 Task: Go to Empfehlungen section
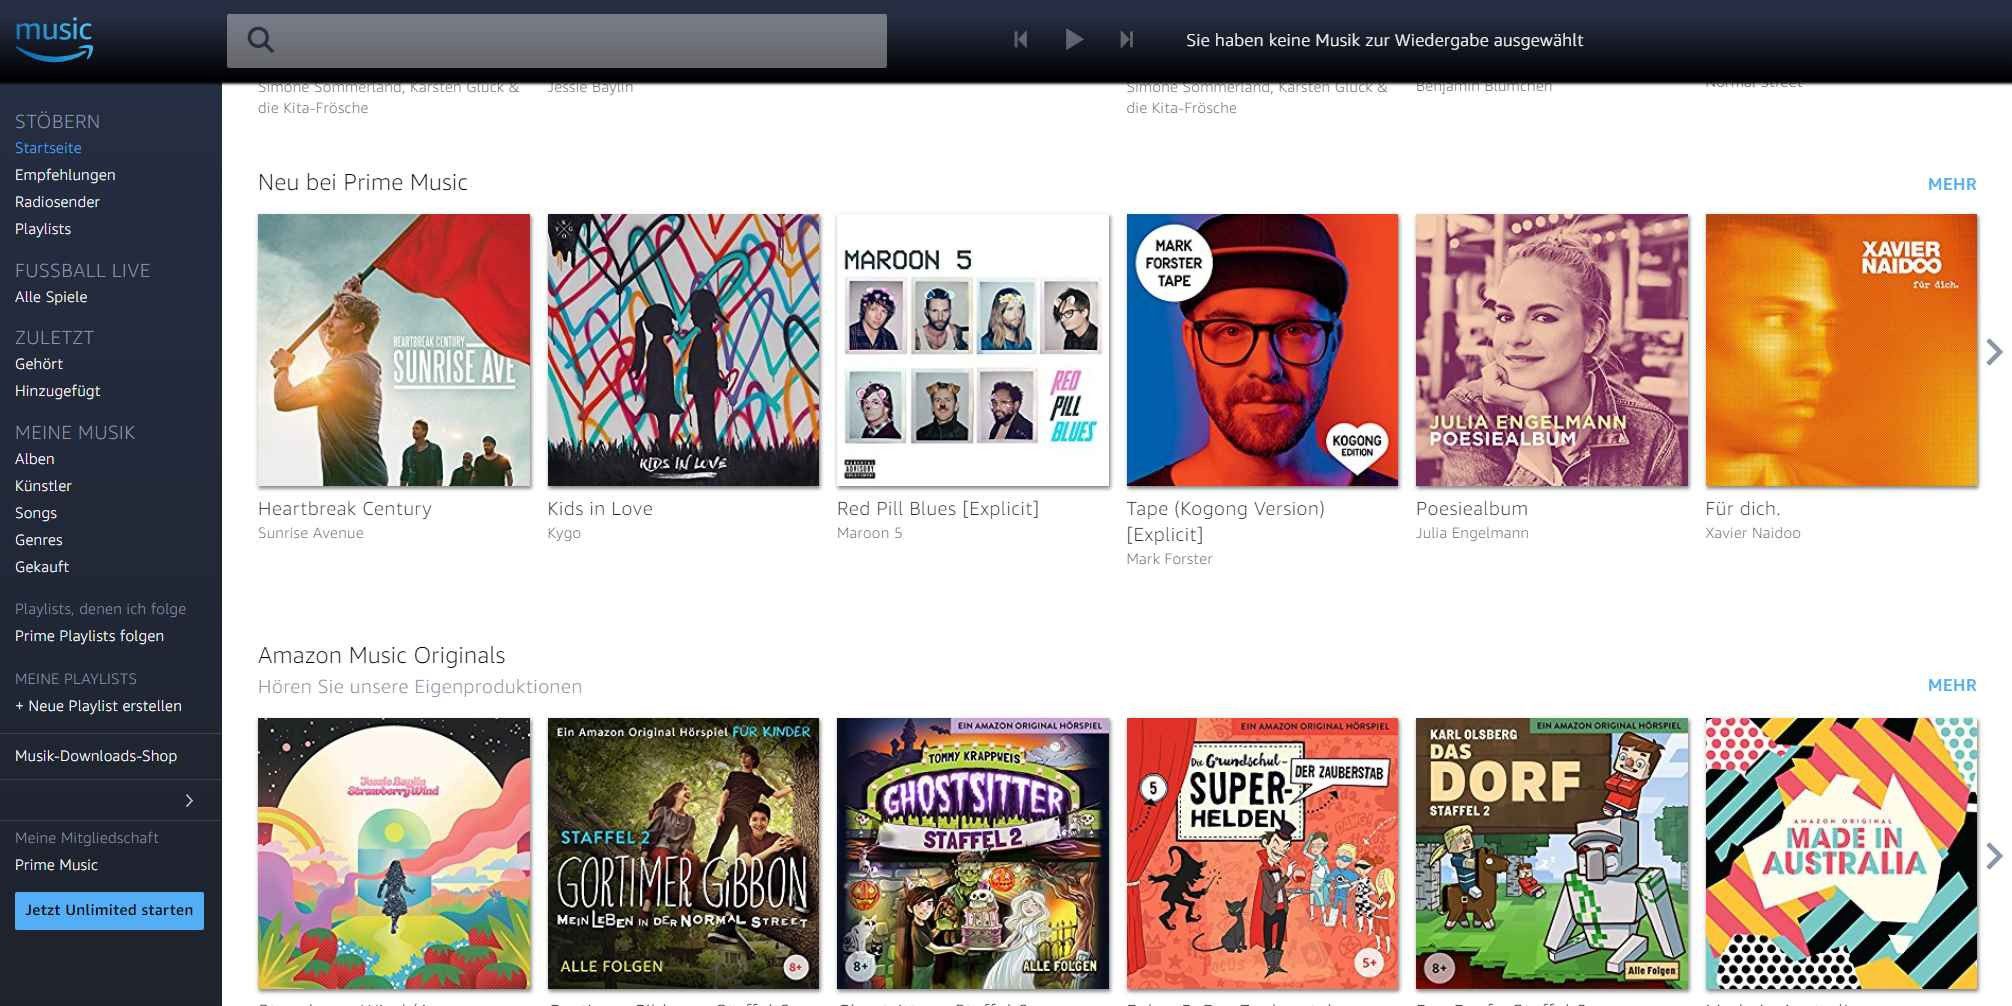[65, 175]
